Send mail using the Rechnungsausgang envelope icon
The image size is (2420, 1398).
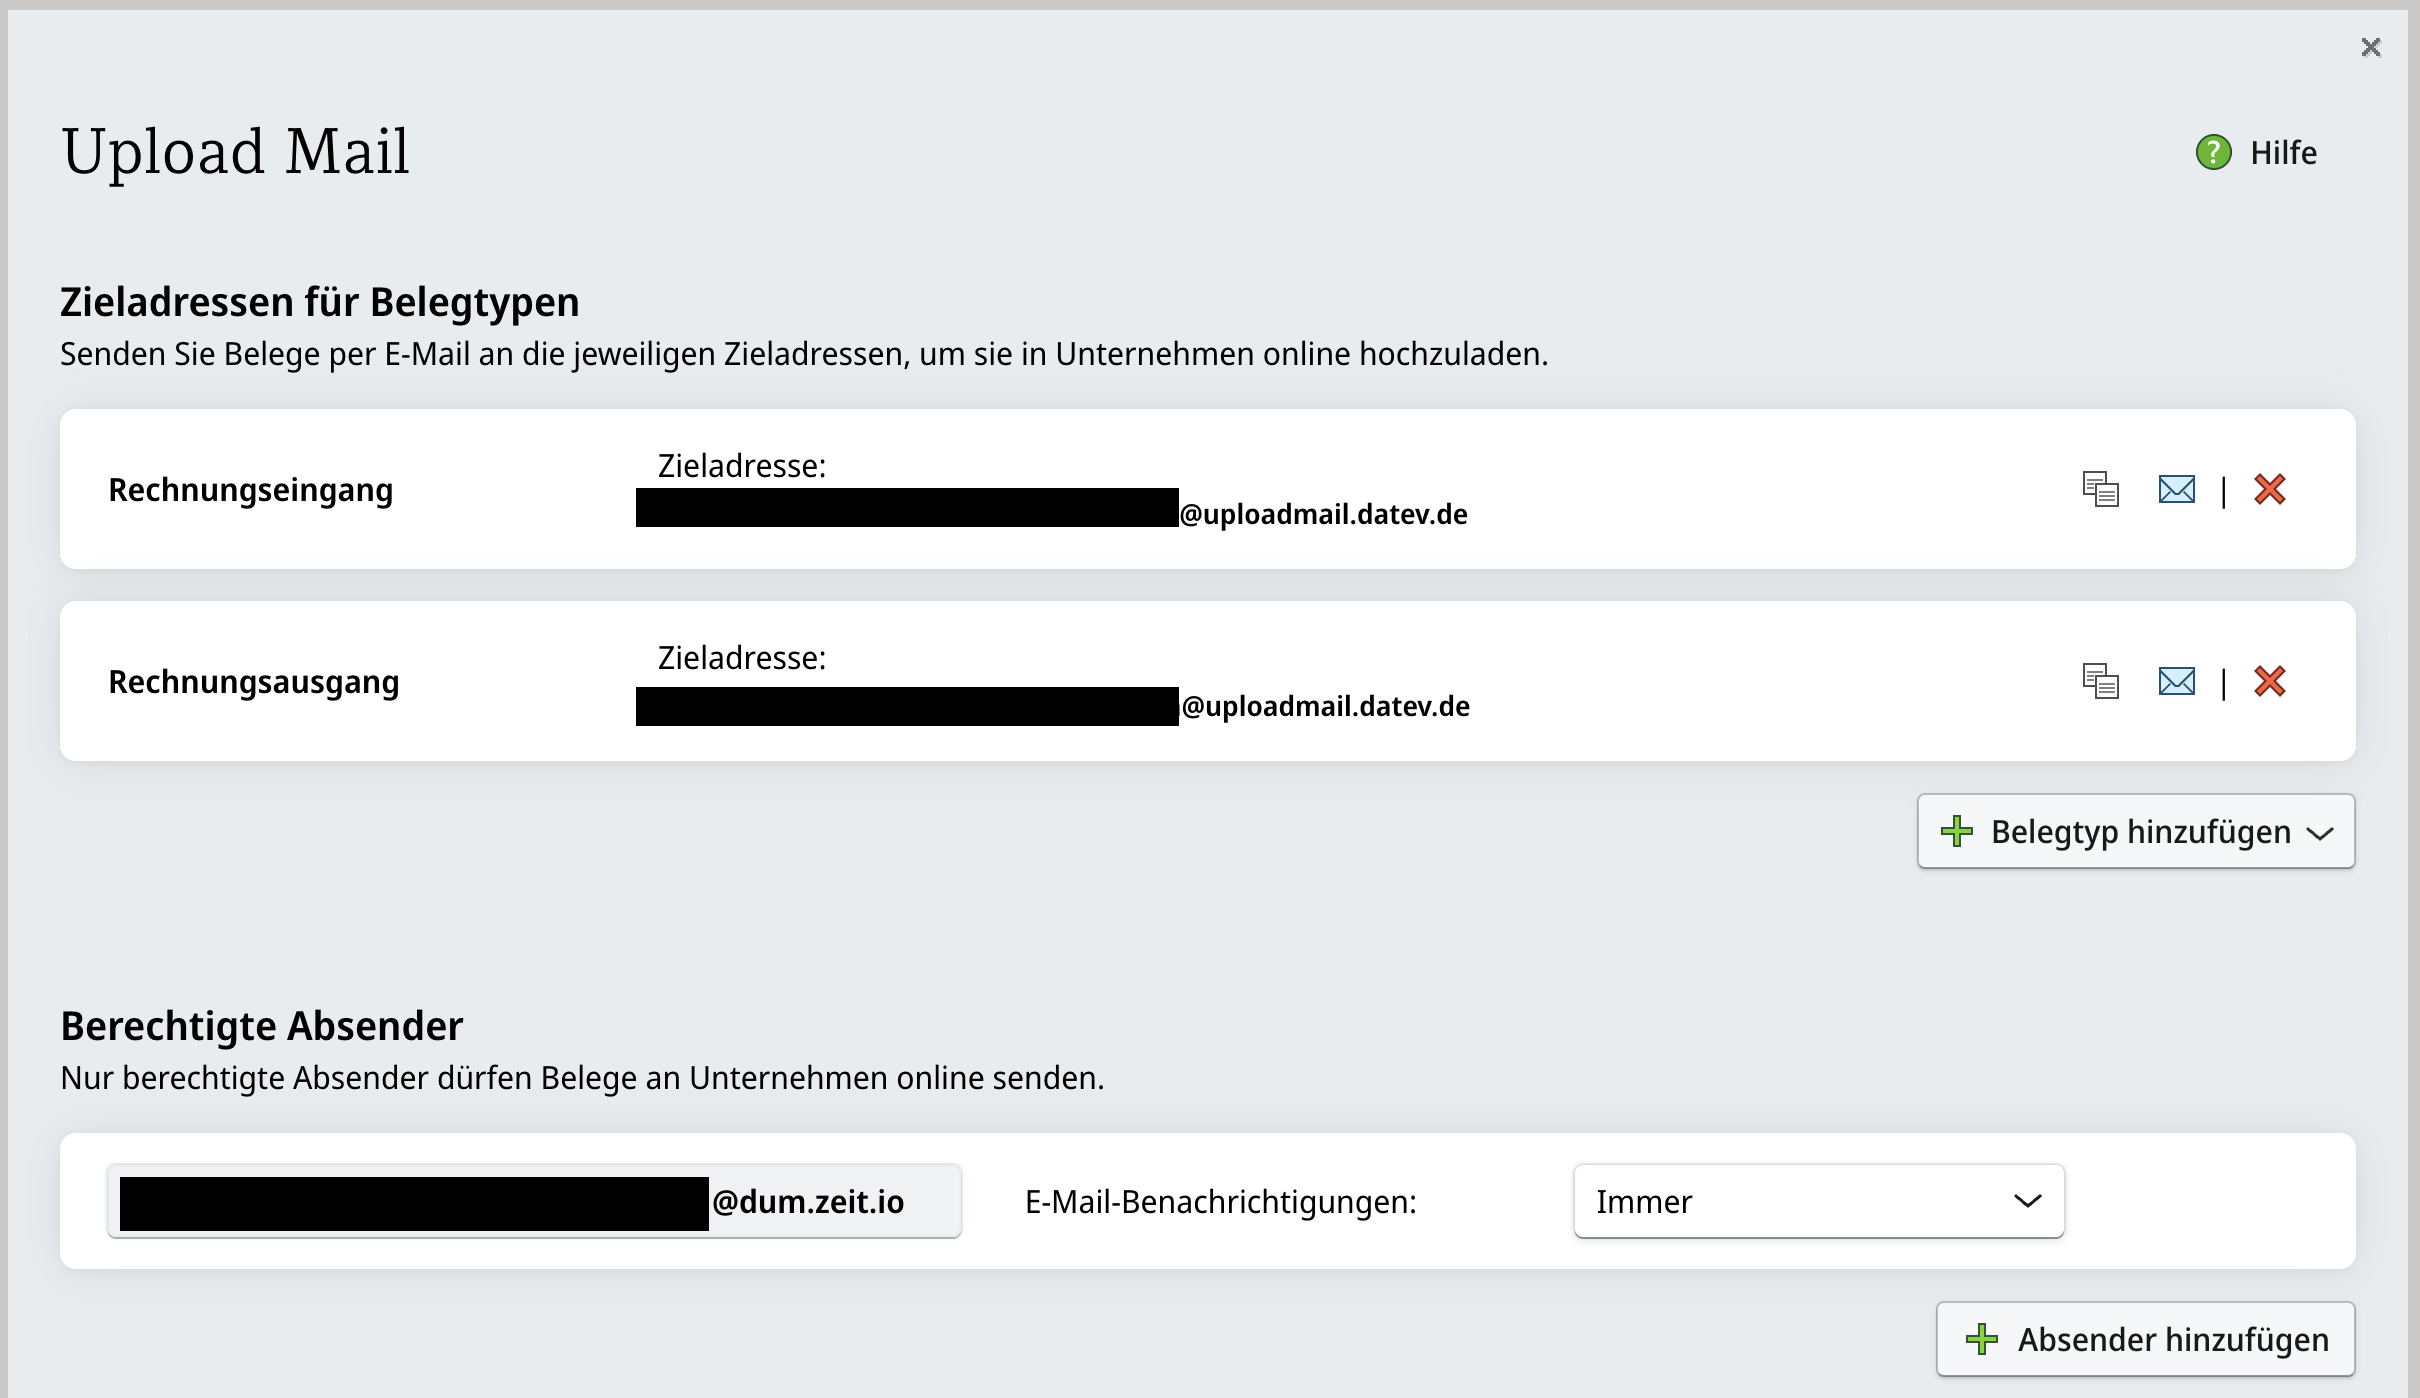(x=2177, y=680)
